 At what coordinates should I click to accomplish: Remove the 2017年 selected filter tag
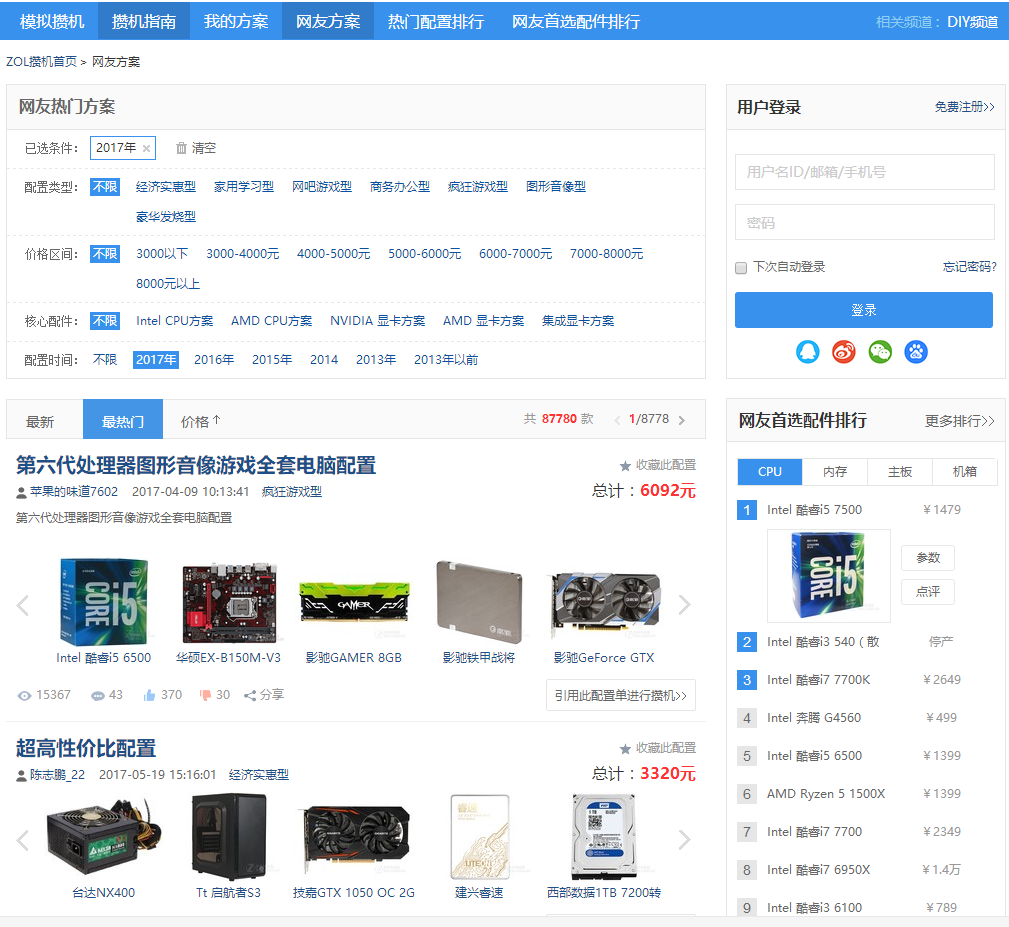pos(147,149)
